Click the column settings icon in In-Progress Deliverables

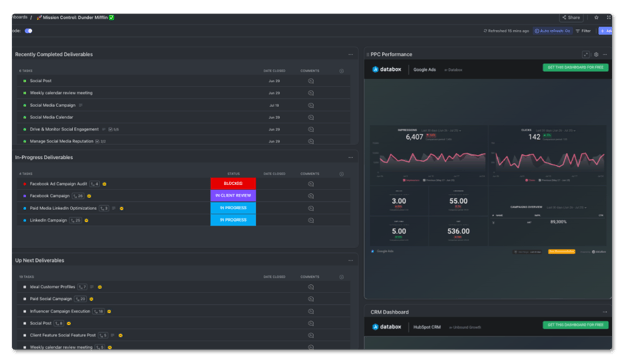coord(341,174)
